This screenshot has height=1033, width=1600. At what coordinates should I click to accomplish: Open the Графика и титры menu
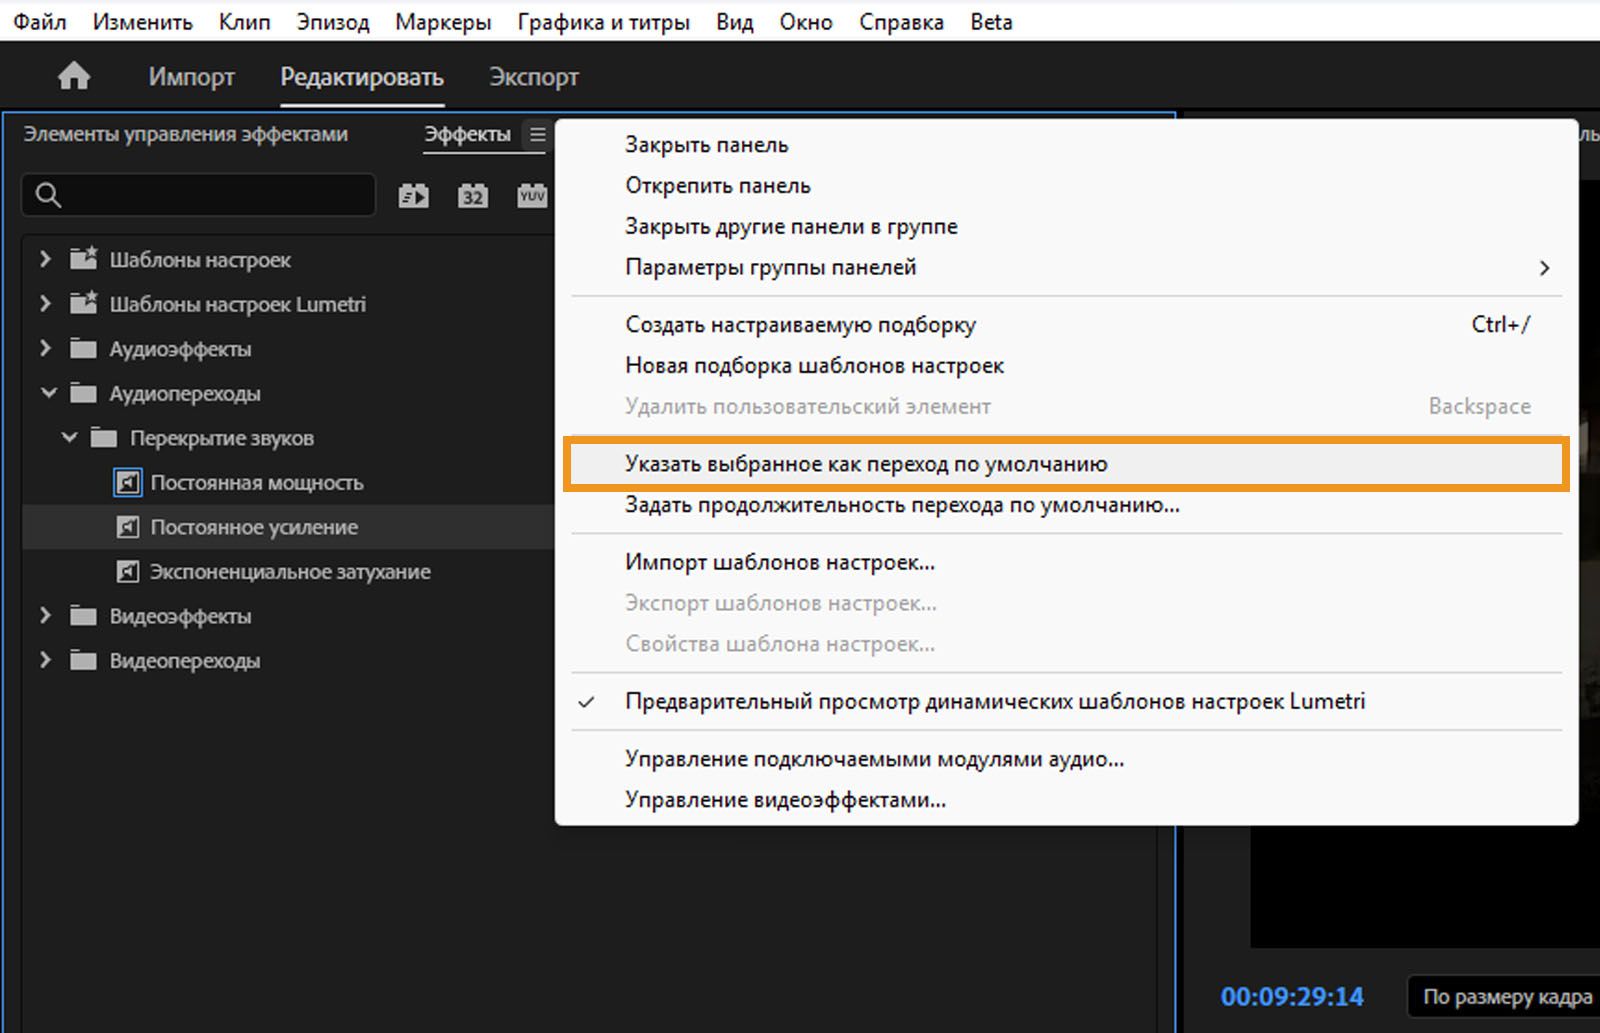(x=604, y=22)
